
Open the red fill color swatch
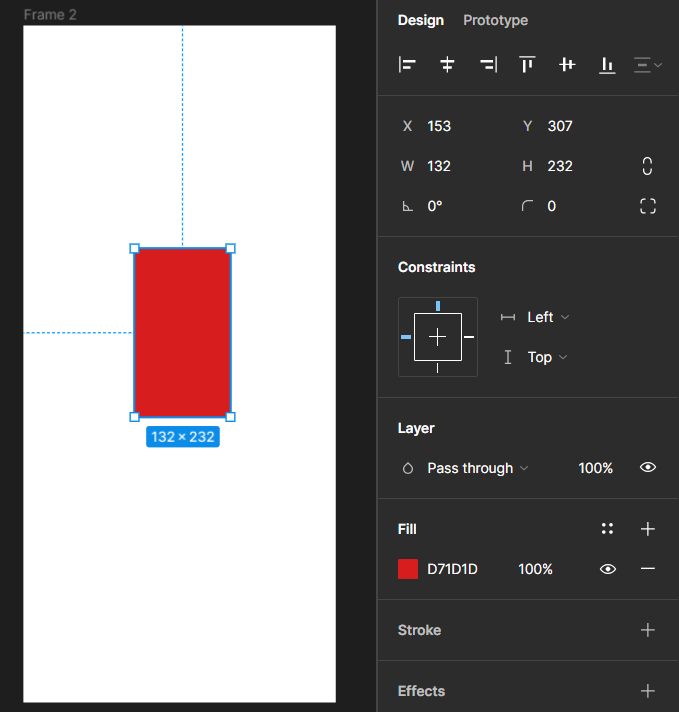point(408,569)
